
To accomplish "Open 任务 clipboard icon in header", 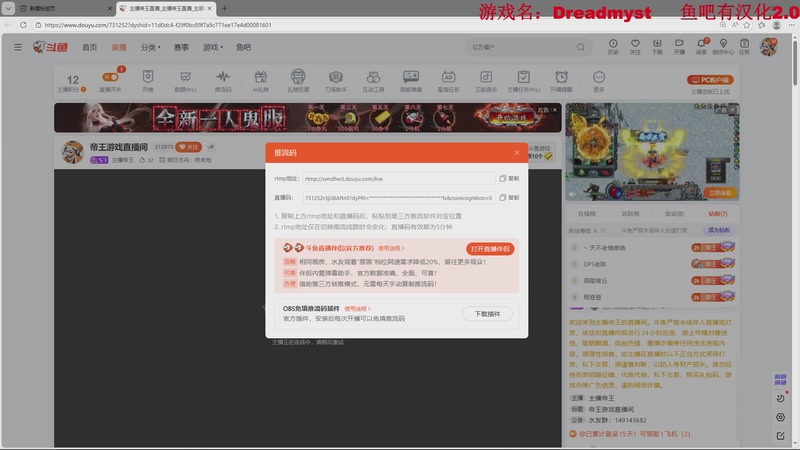I will click(x=744, y=46).
